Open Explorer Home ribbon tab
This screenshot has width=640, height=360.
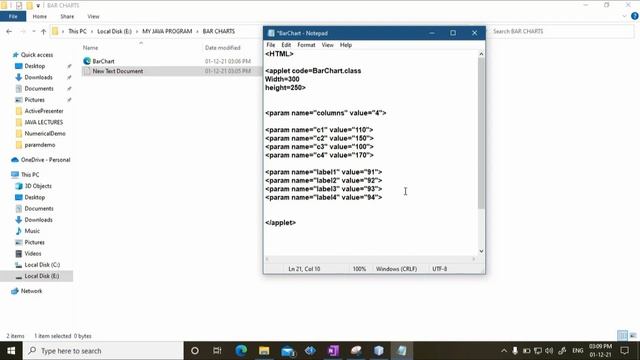(40, 16)
